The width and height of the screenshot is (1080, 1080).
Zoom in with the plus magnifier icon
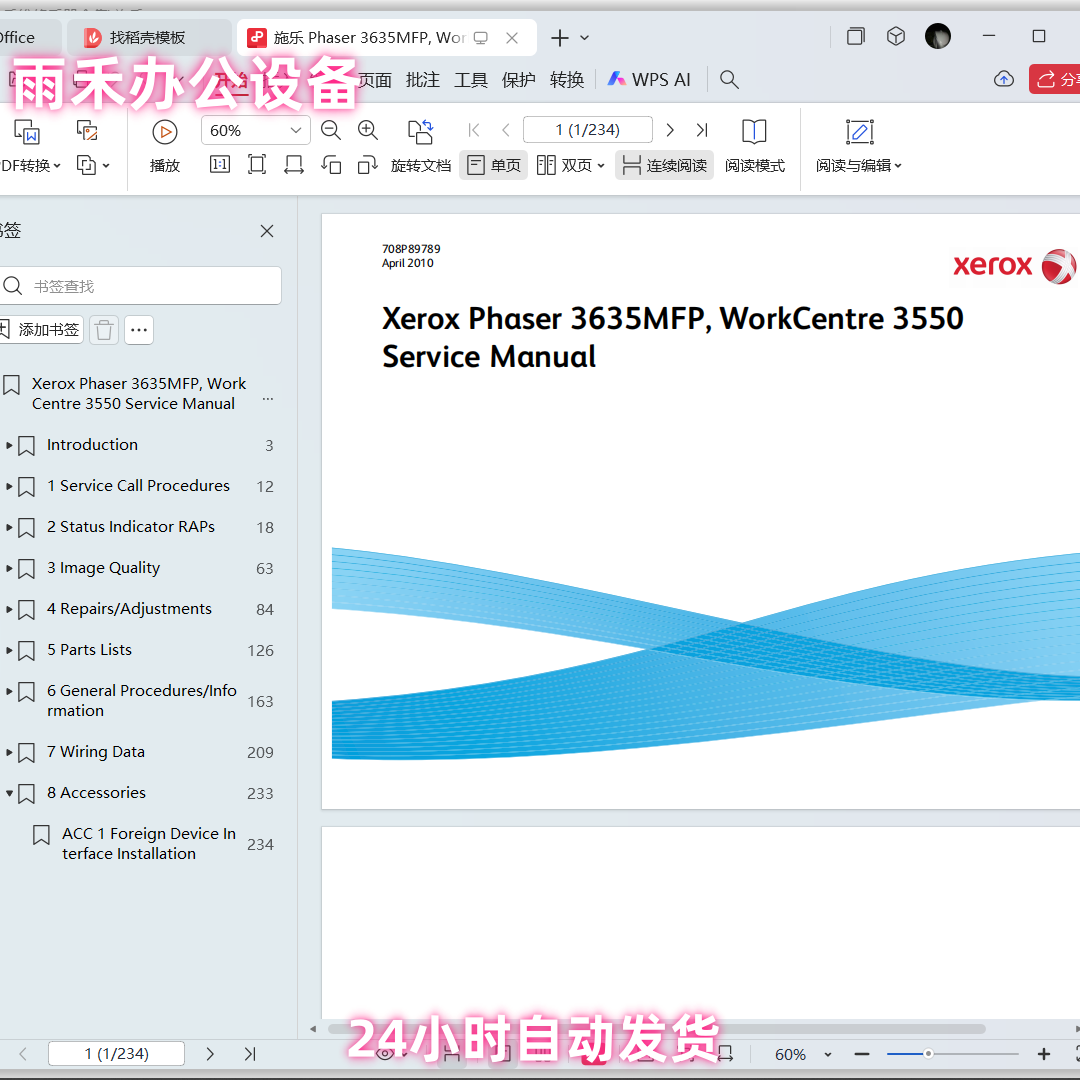point(368,130)
